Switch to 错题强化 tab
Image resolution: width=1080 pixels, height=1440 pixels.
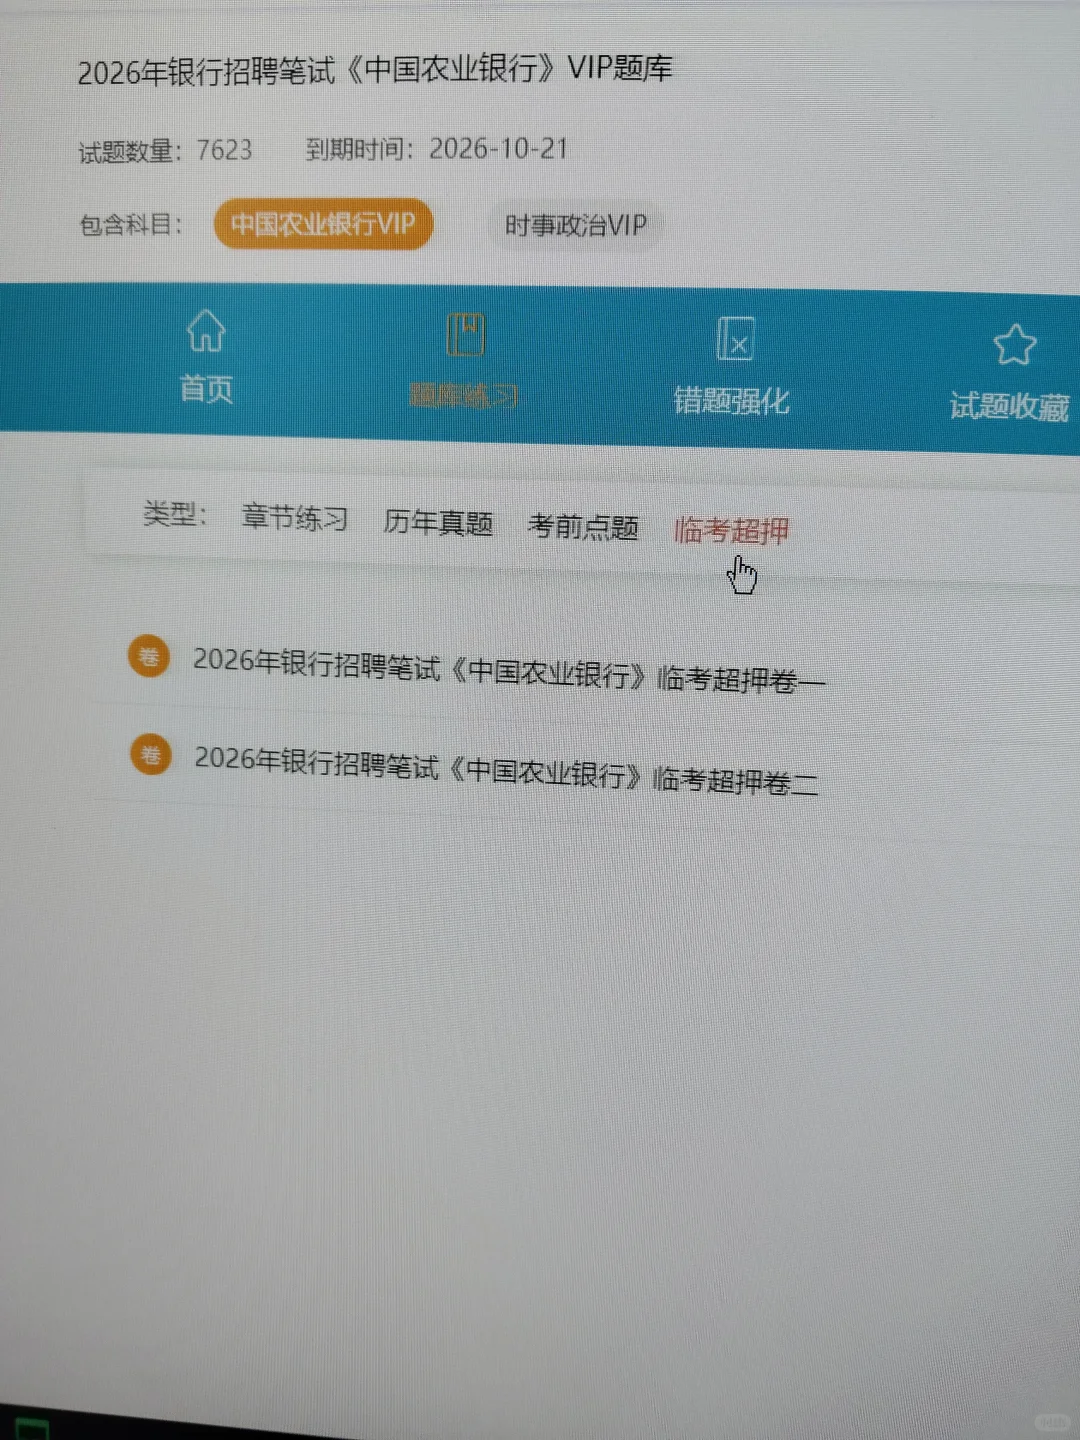point(732,368)
